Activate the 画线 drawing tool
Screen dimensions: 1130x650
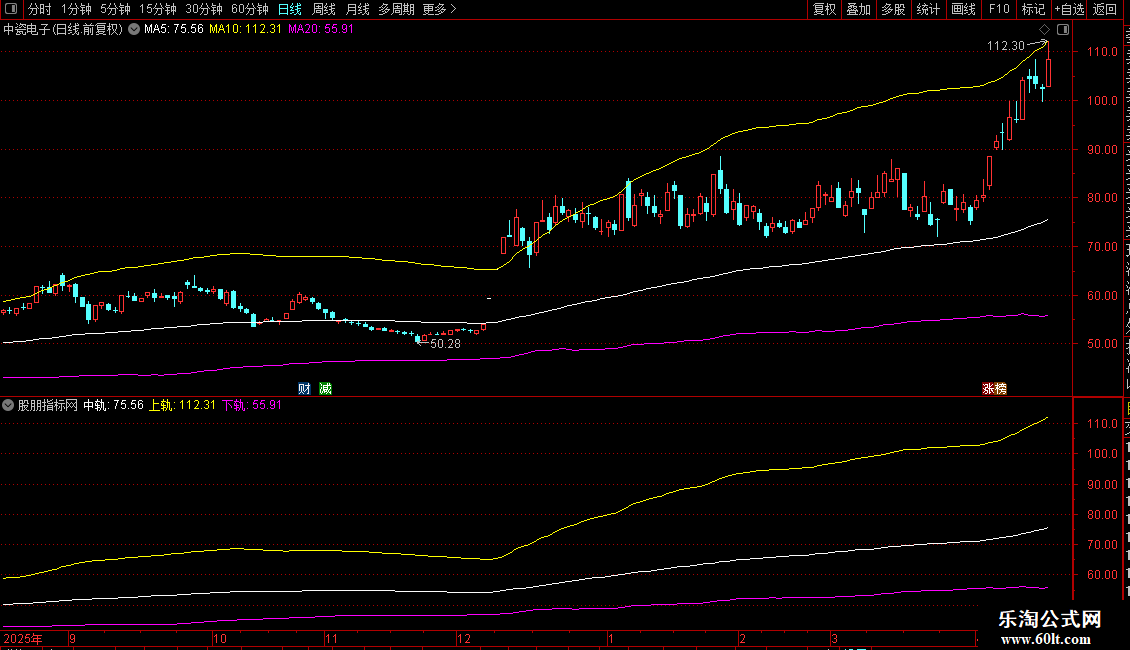(963, 9)
